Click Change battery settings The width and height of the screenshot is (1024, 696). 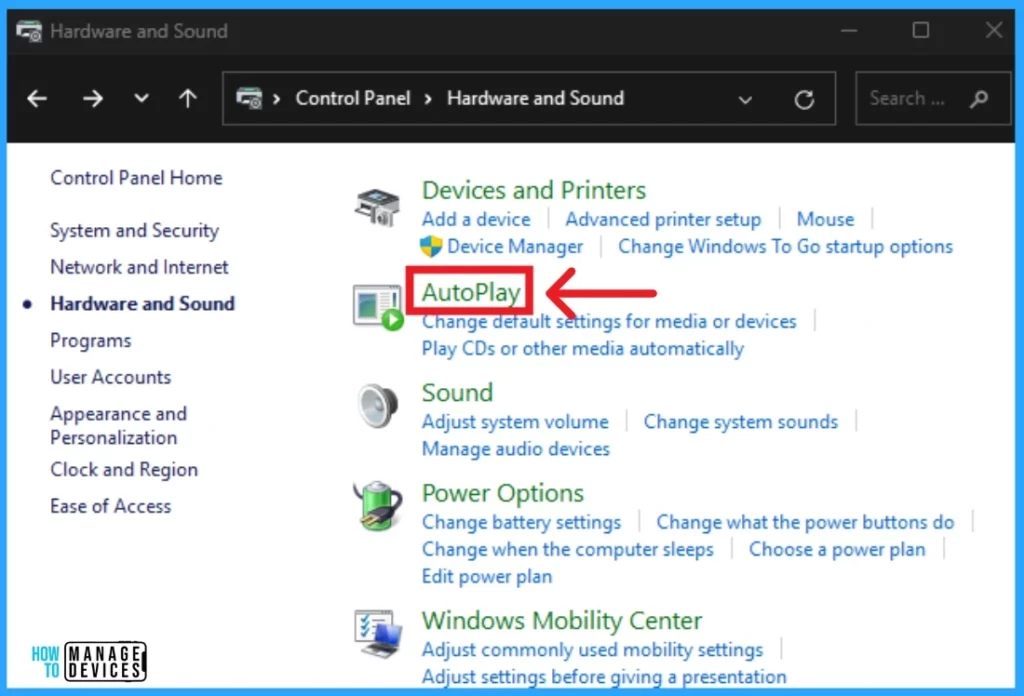(521, 522)
